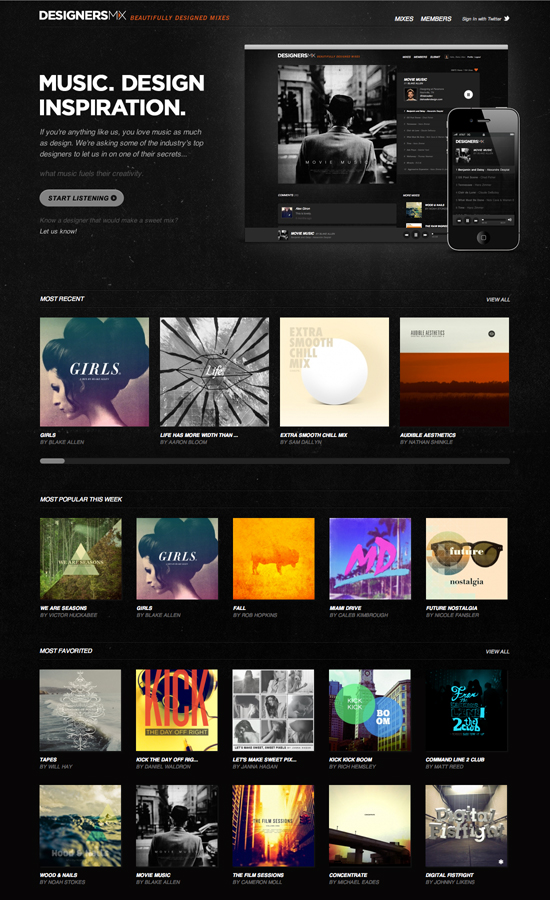Click View All beside Most Recent

click(x=498, y=300)
